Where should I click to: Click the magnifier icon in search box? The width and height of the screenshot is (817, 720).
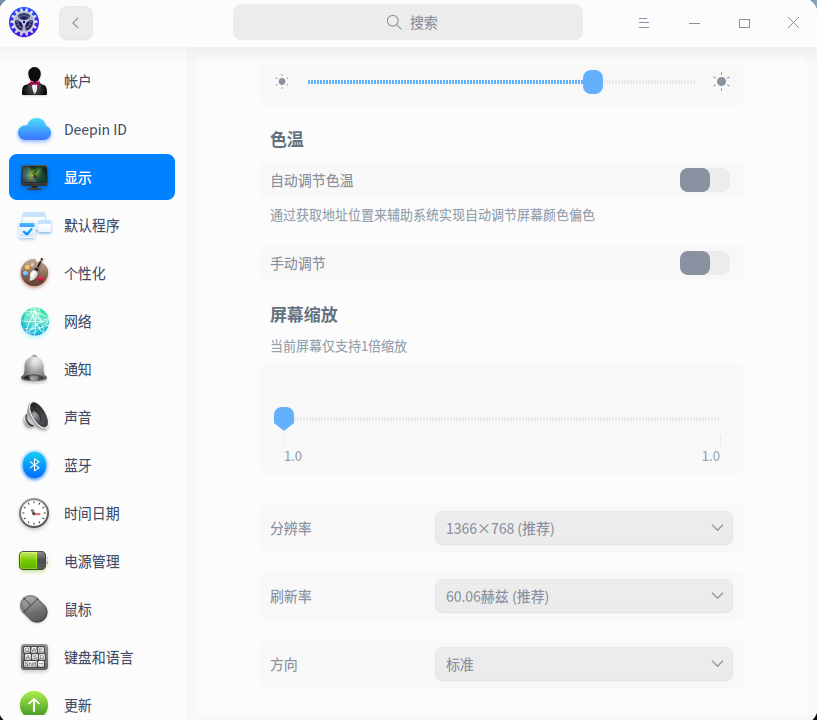pos(394,22)
